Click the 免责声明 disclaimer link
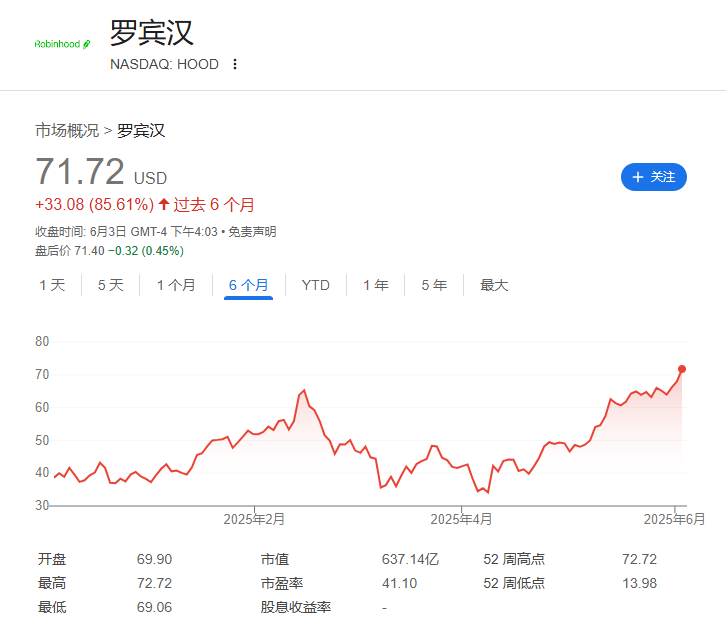 (252, 231)
